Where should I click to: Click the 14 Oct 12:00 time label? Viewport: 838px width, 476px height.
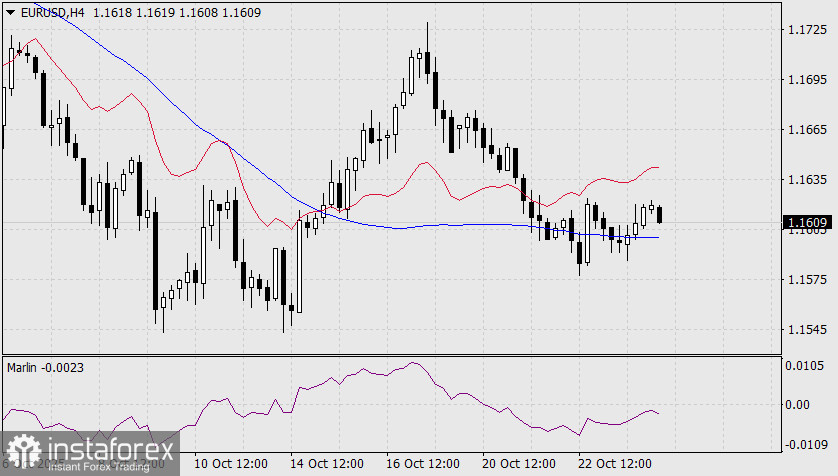click(327, 463)
